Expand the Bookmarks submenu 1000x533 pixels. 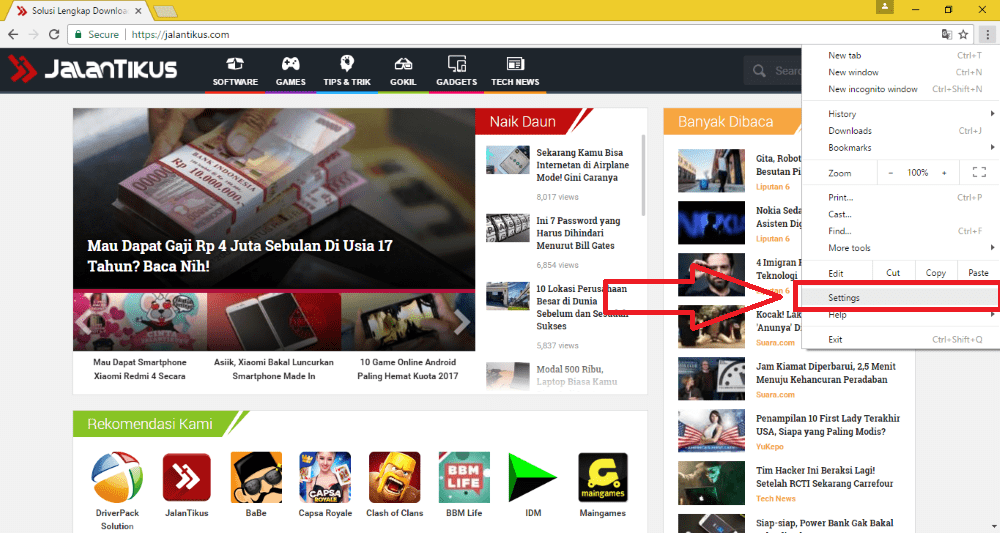992,147
